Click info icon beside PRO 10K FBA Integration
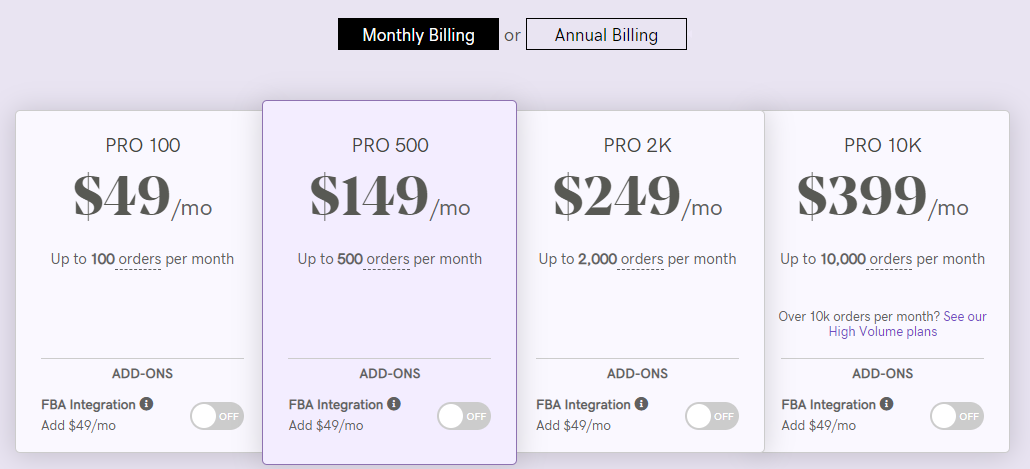 887,404
